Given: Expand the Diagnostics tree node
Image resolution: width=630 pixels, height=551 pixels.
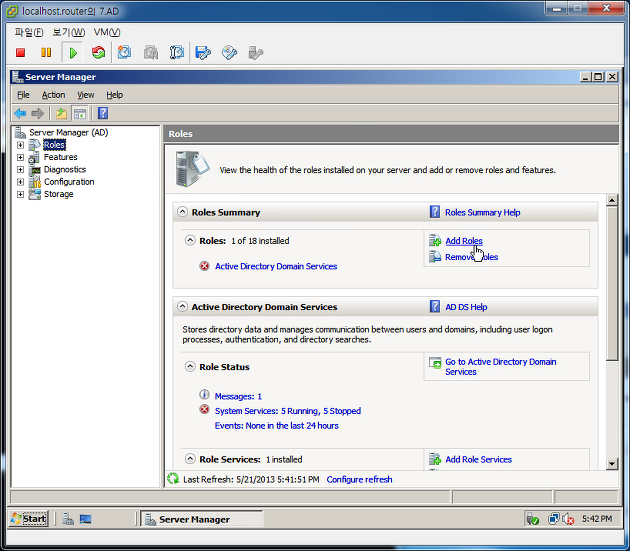Looking at the screenshot, I should click(x=20, y=170).
